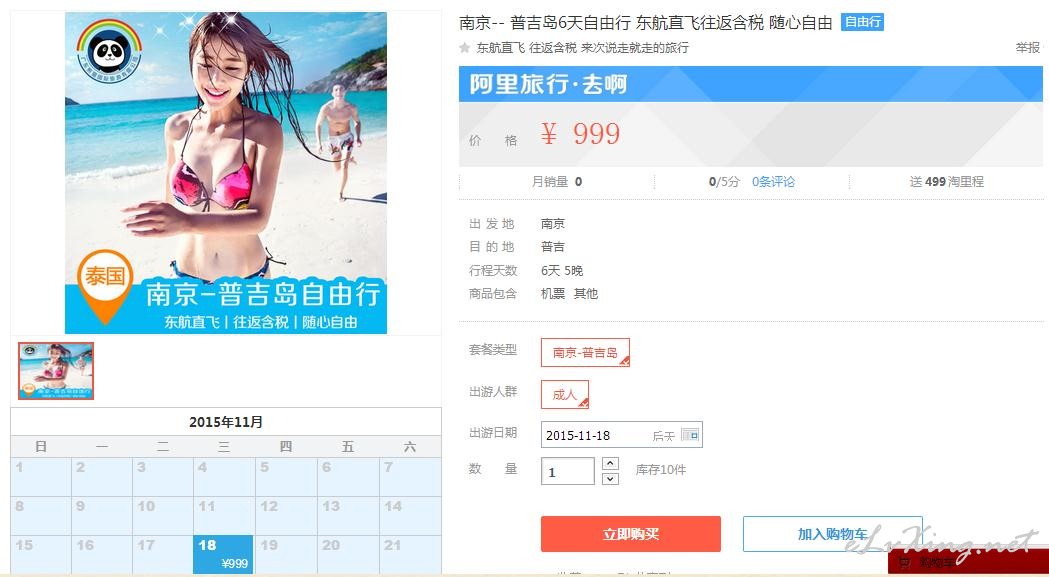The height and width of the screenshot is (577, 1049).
Task: Open the 0条评论 reviews link
Action: [773, 181]
